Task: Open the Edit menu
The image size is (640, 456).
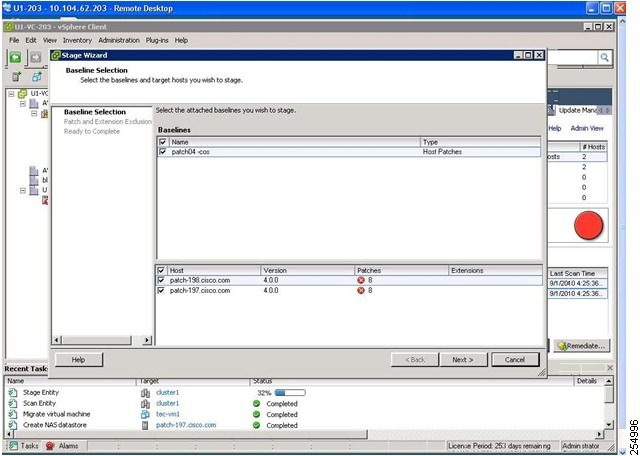Action: click(x=31, y=40)
